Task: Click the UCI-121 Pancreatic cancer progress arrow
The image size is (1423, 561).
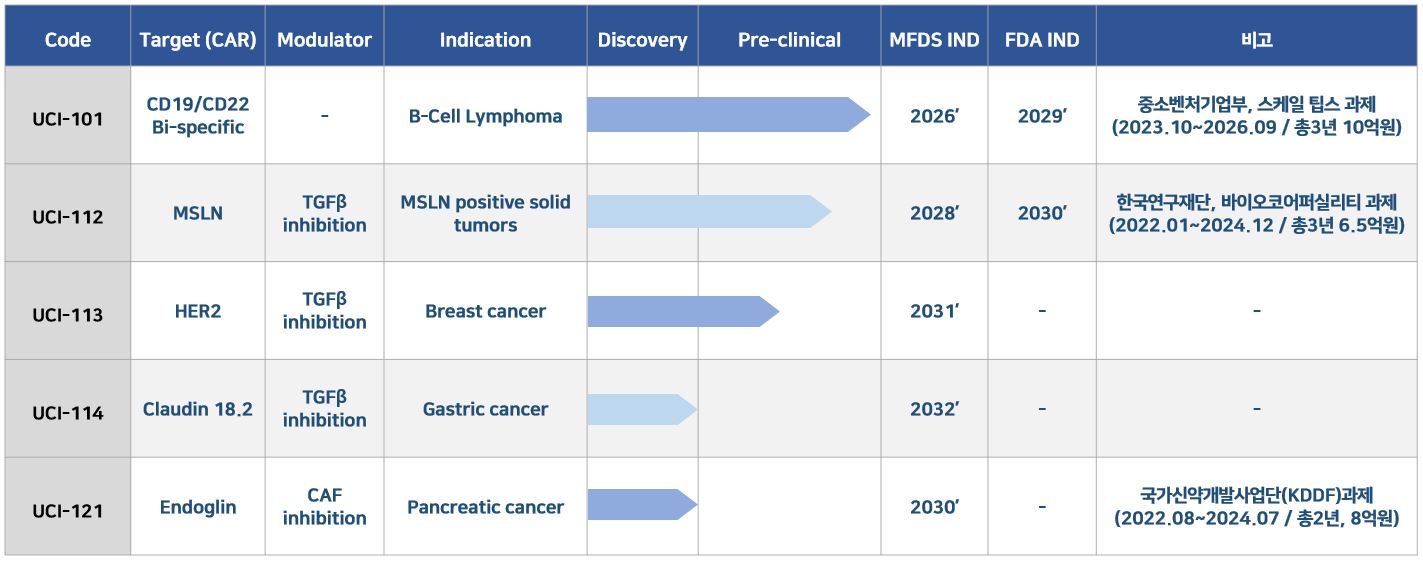Action: coord(642,505)
